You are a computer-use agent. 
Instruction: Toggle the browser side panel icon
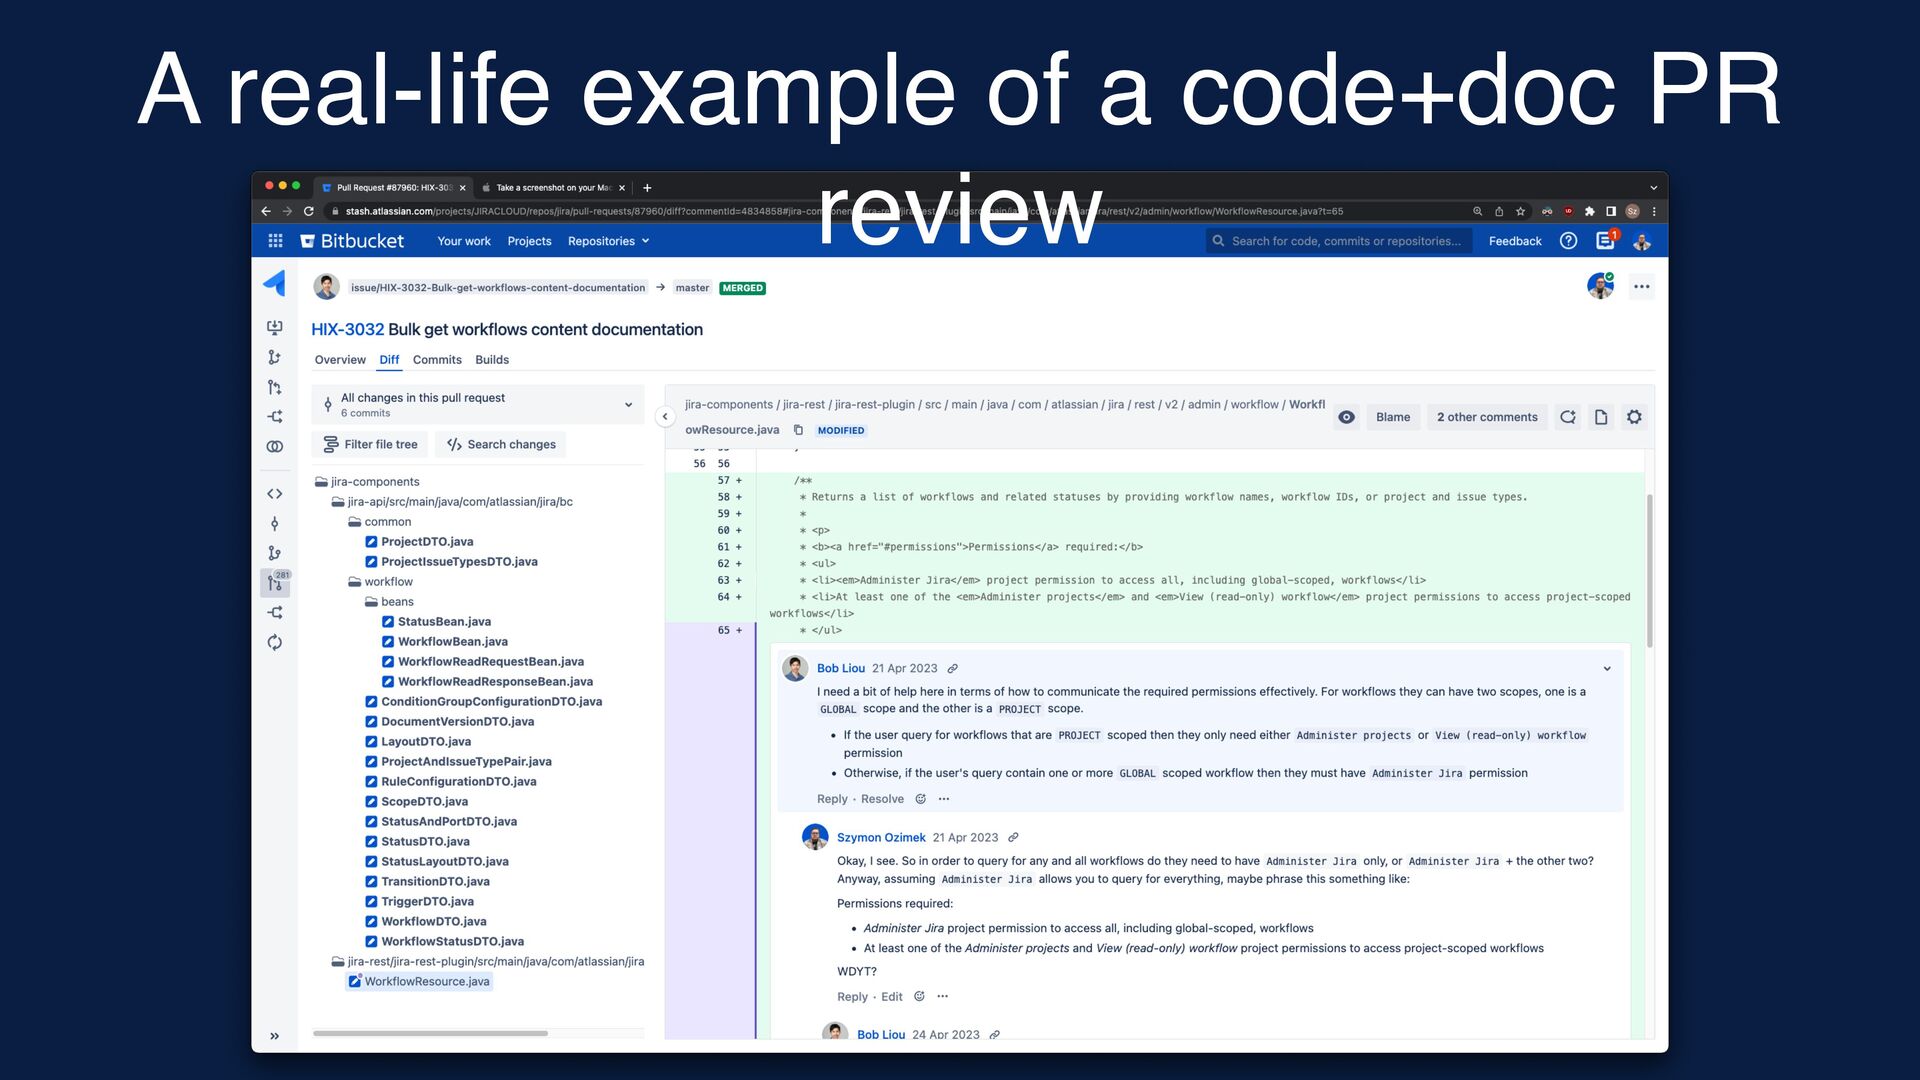pyautogui.click(x=1611, y=211)
